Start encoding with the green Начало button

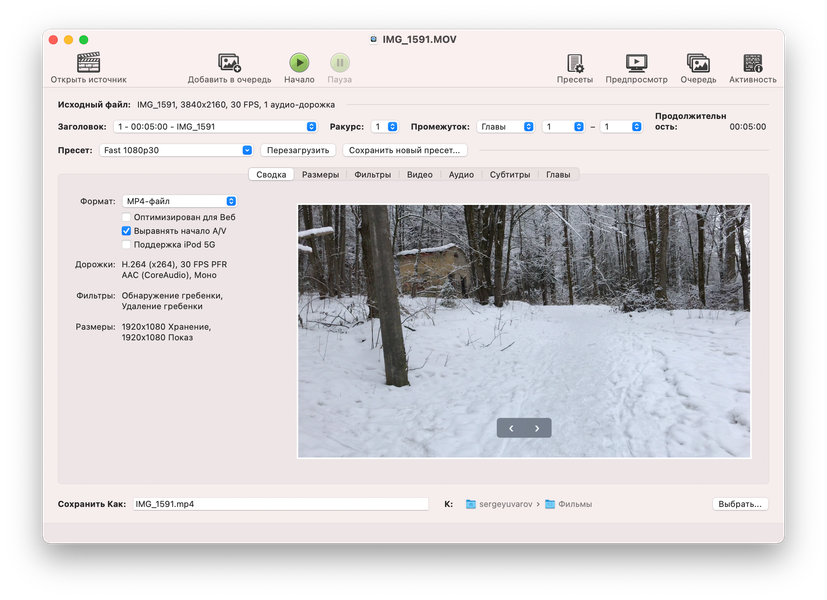[x=299, y=63]
